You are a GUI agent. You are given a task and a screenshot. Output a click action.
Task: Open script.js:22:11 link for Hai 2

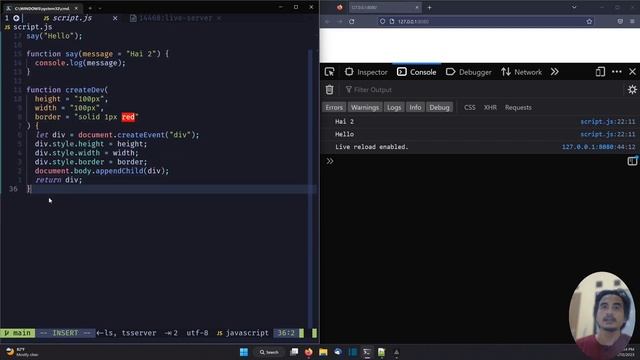[x=608, y=122]
